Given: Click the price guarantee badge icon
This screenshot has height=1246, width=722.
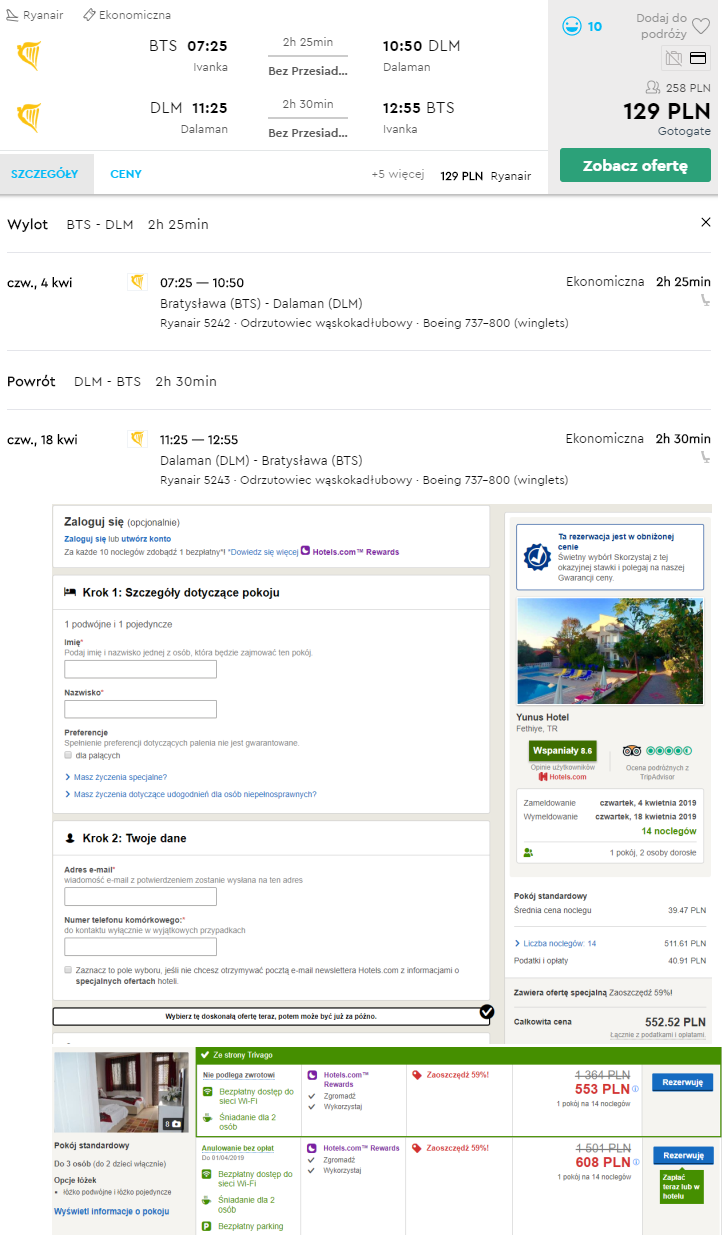Looking at the screenshot, I should click(539, 555).
